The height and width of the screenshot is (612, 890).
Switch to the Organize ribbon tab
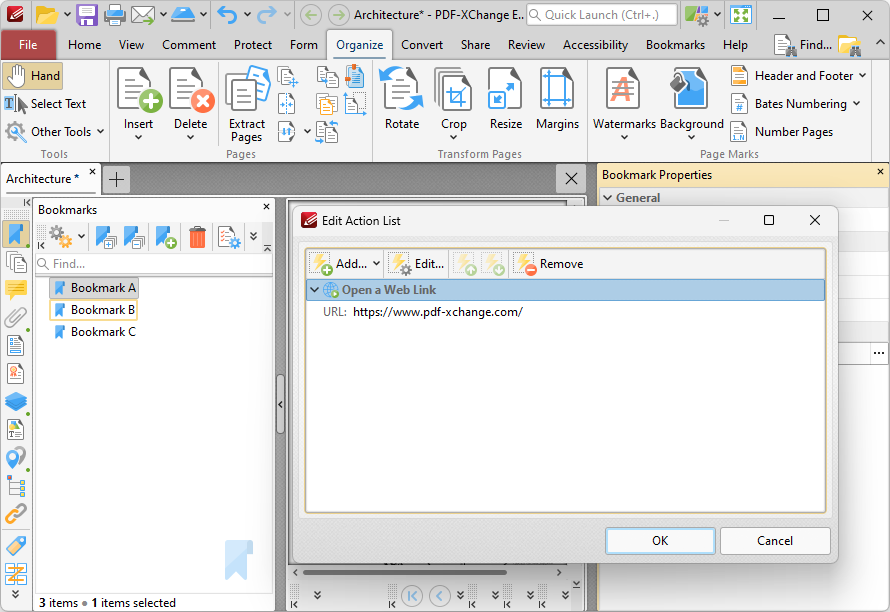click(359, 45)
